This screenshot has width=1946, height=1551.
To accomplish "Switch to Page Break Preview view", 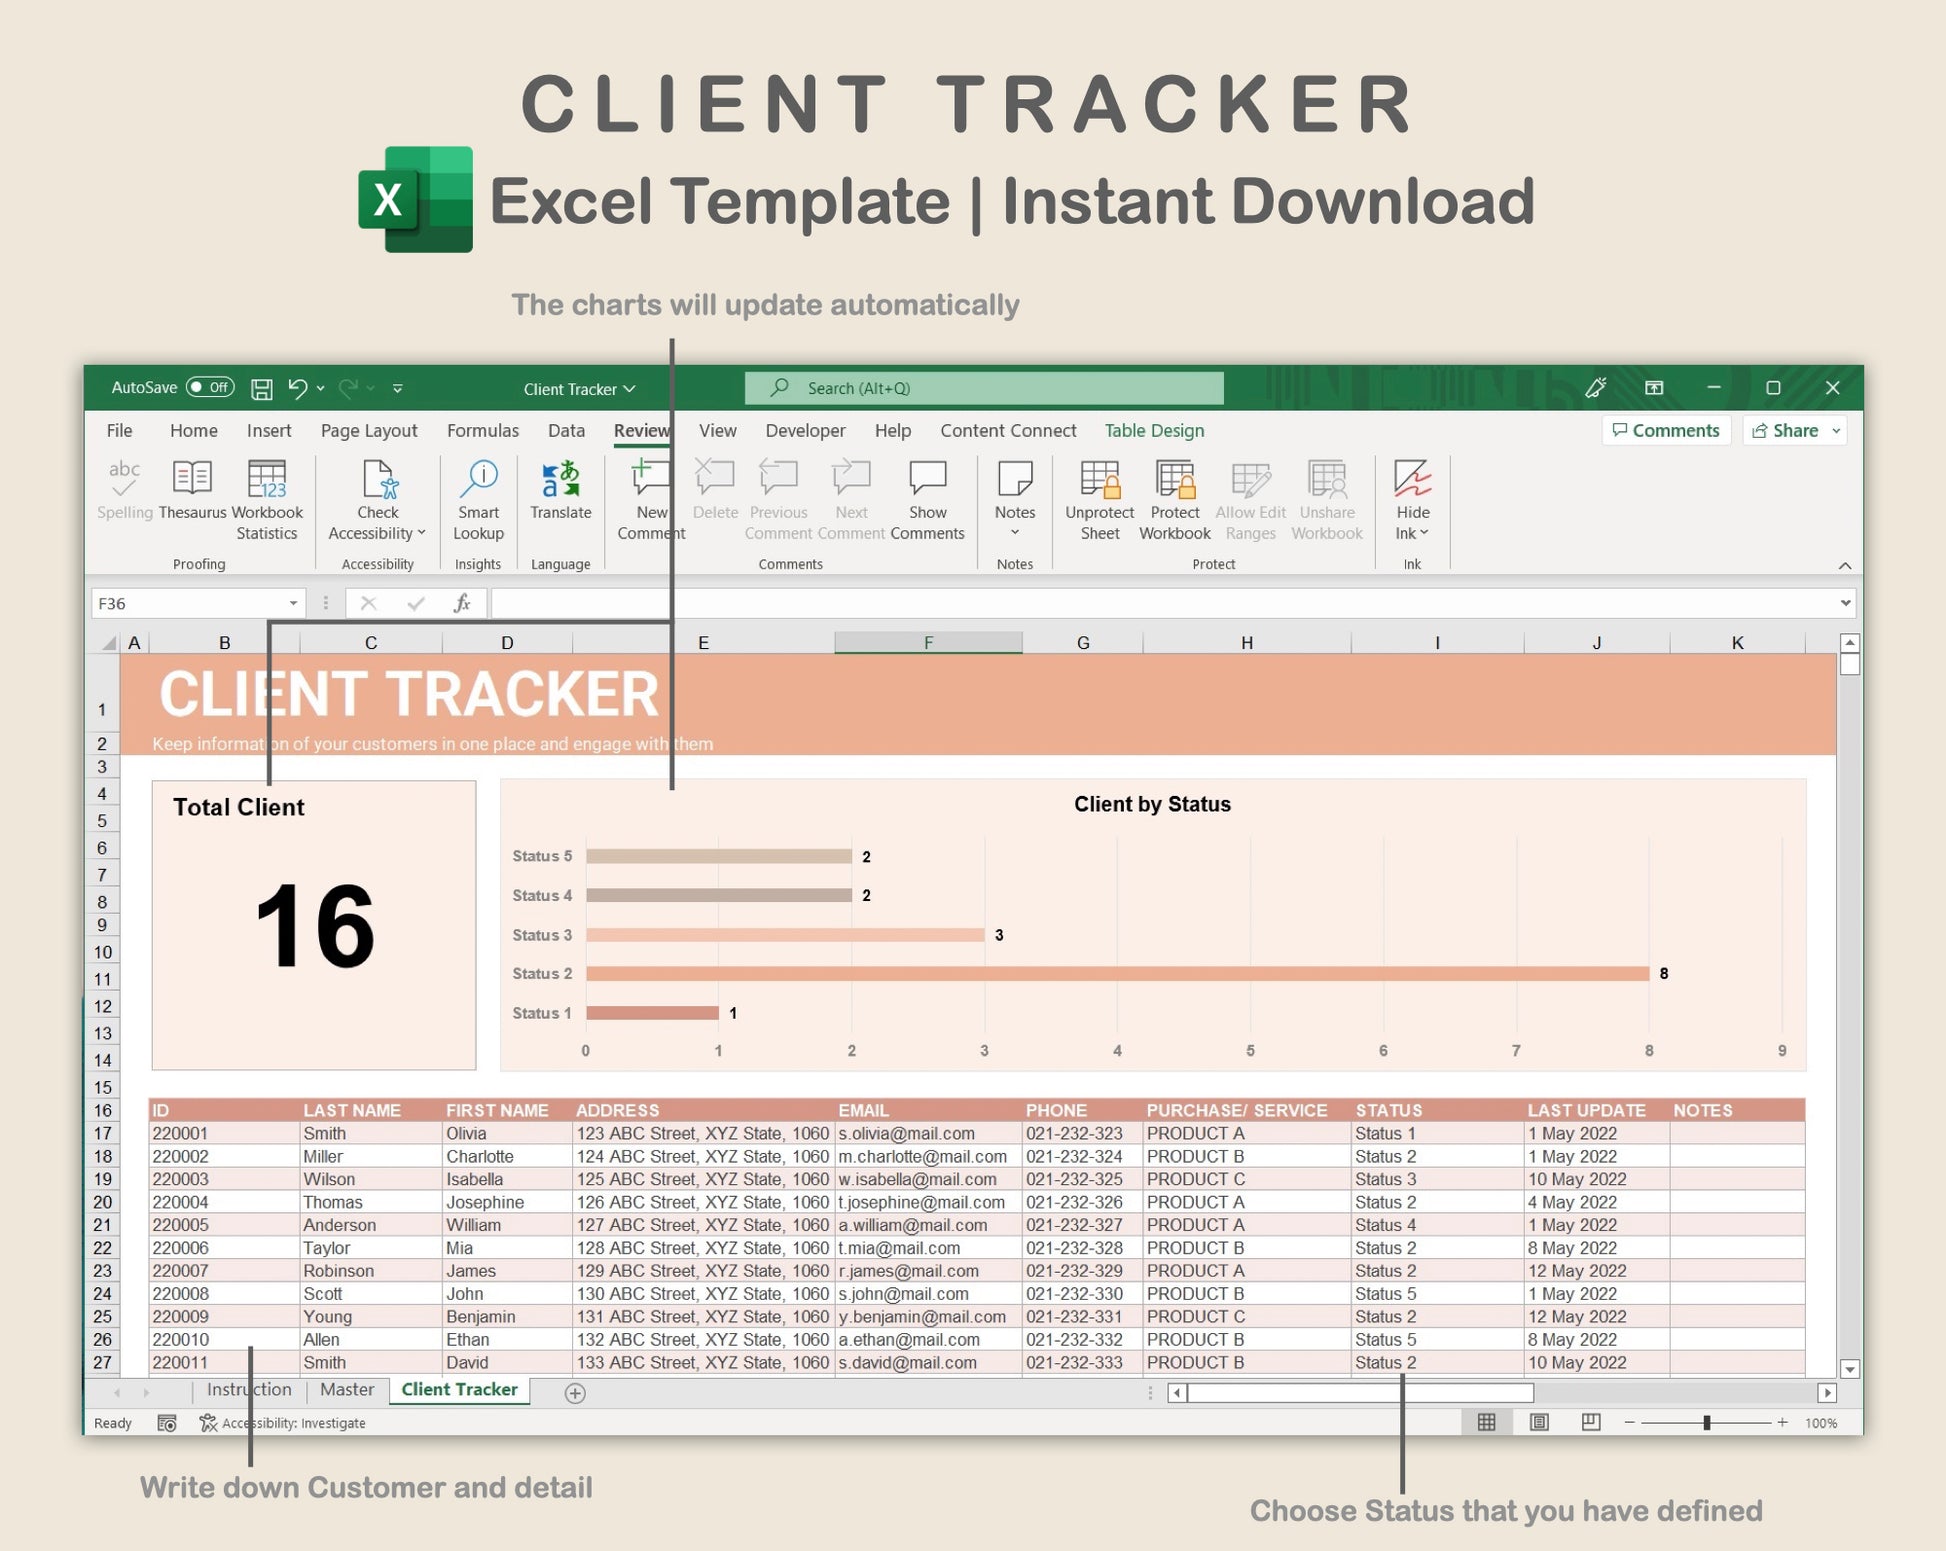I will tap(1590, 1422).
